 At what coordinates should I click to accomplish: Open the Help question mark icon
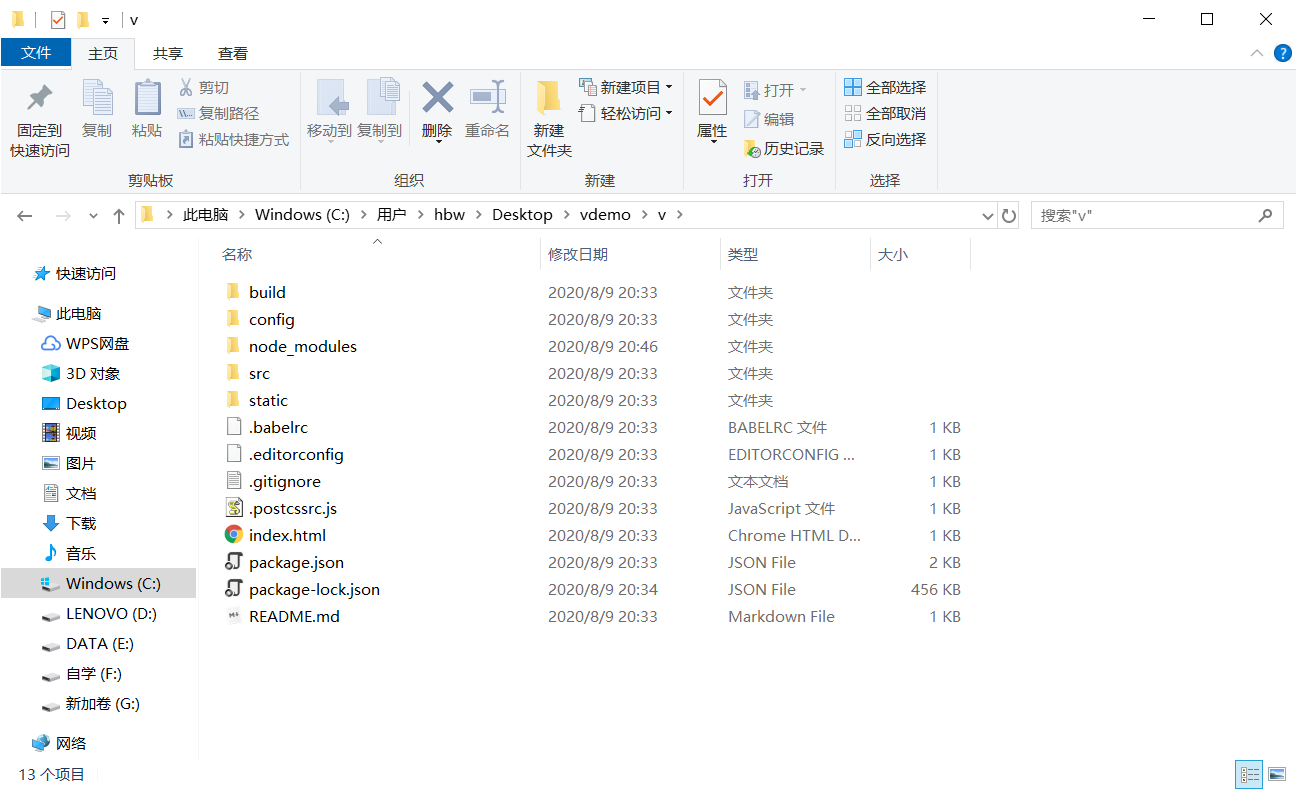pos(1282,53)
